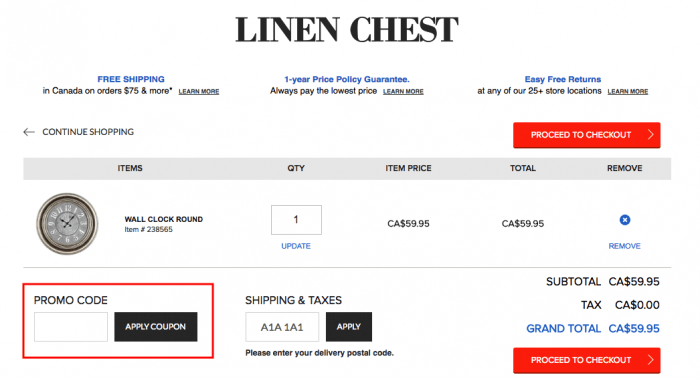Viewport: 700px width, 379px height.
Task: Apply the coupon code
Action: coord(155,327)
